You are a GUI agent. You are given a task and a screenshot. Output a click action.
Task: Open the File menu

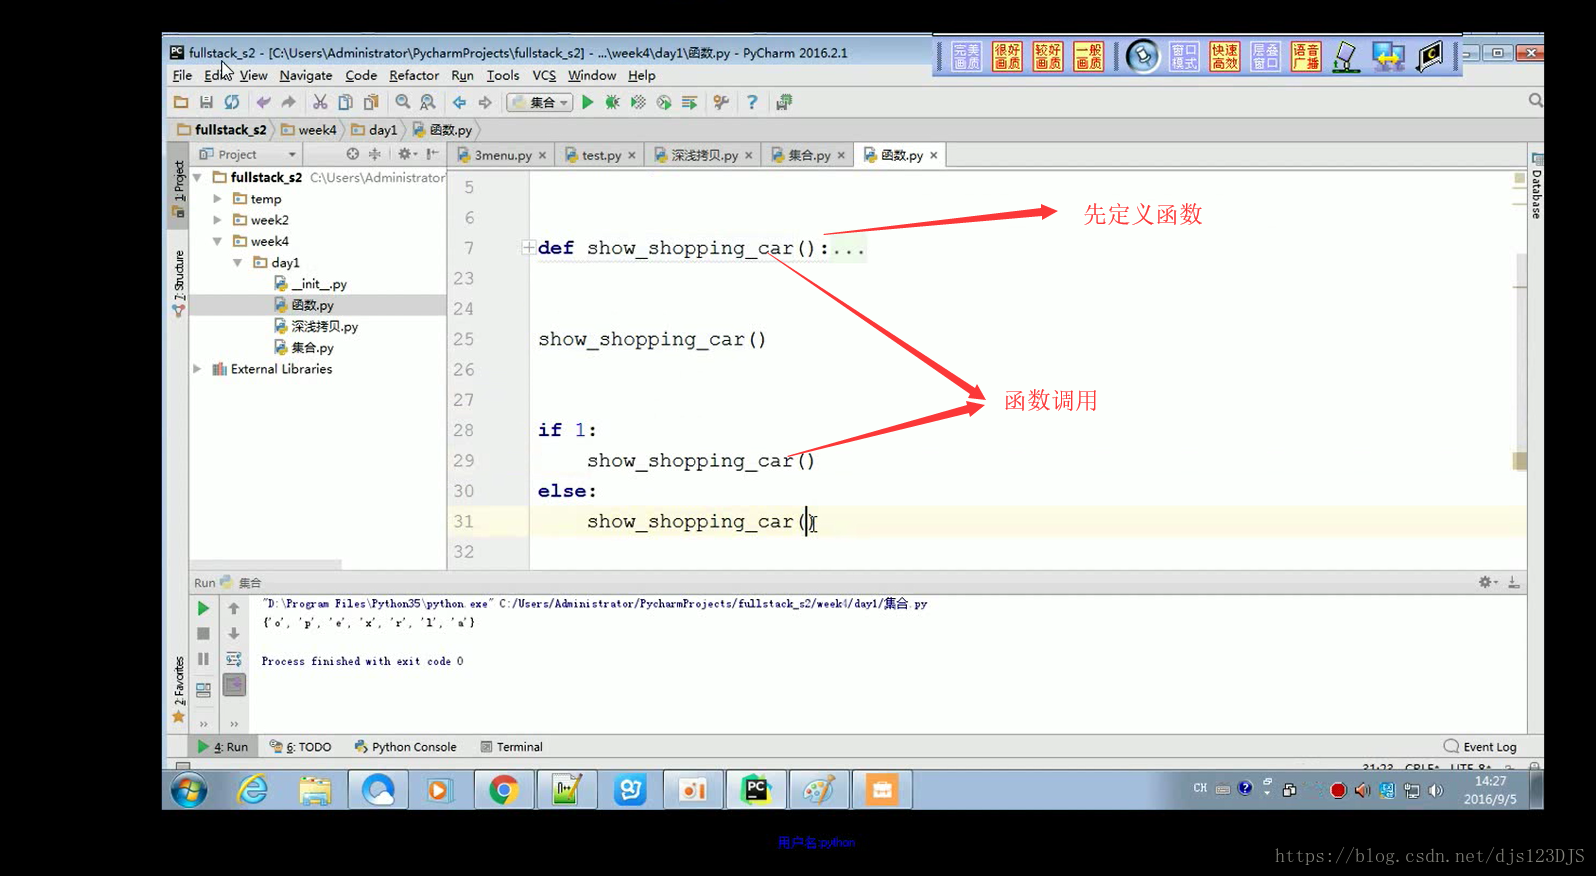tap(182, 75)
